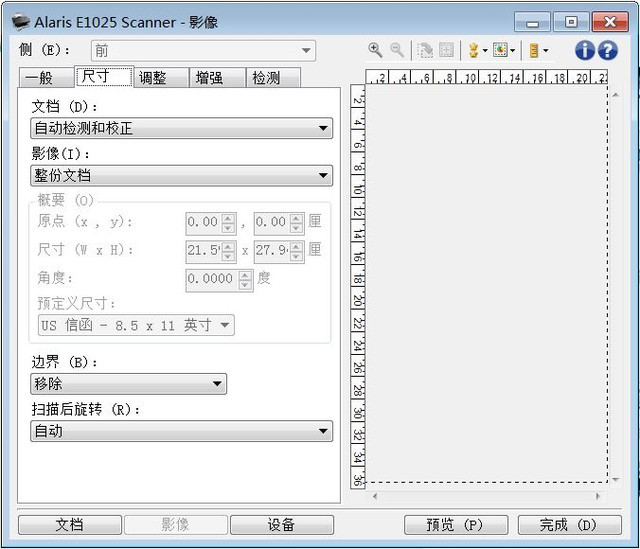The image size is (640, 549).
Task: Open the 设备 settings button
Action: coord(282,525)
